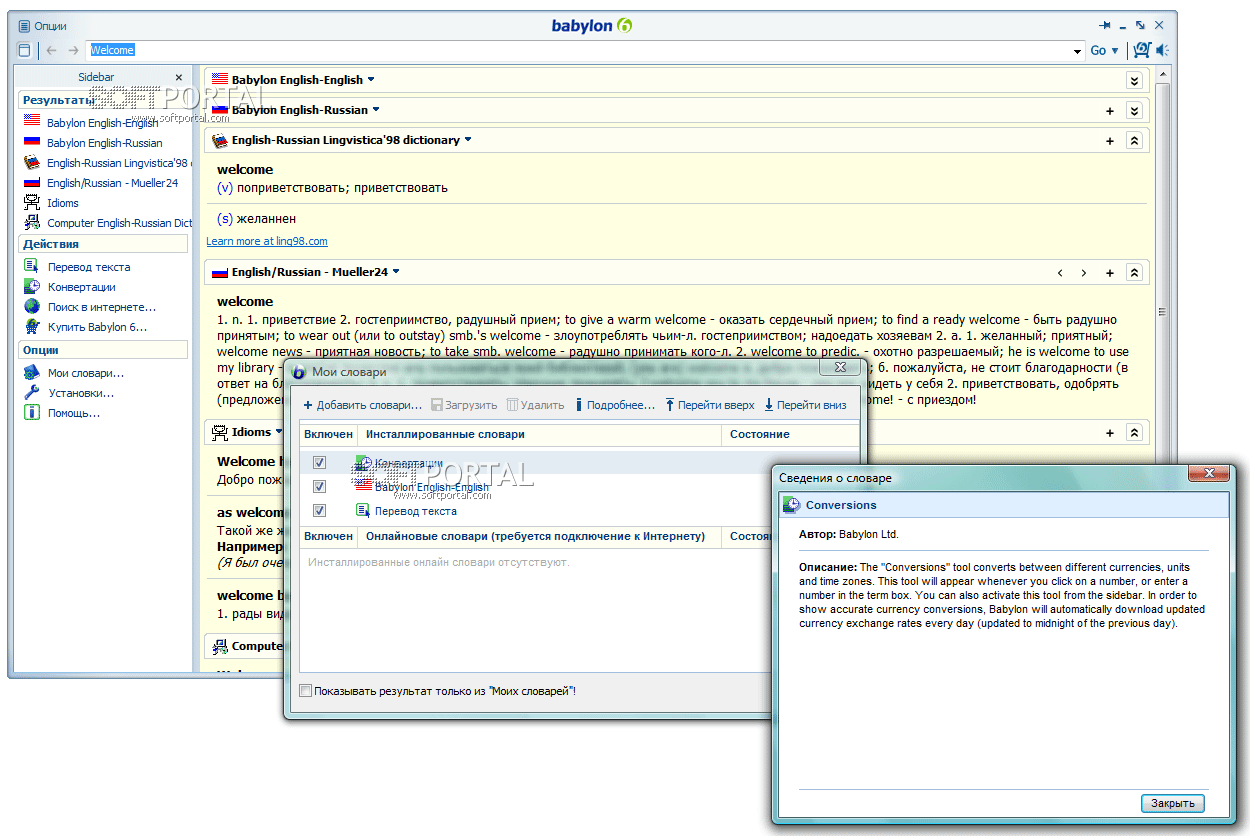Open search history dropdown in term box
1250x836 pixels.
pyautogui.click(x=1078, y=51)
